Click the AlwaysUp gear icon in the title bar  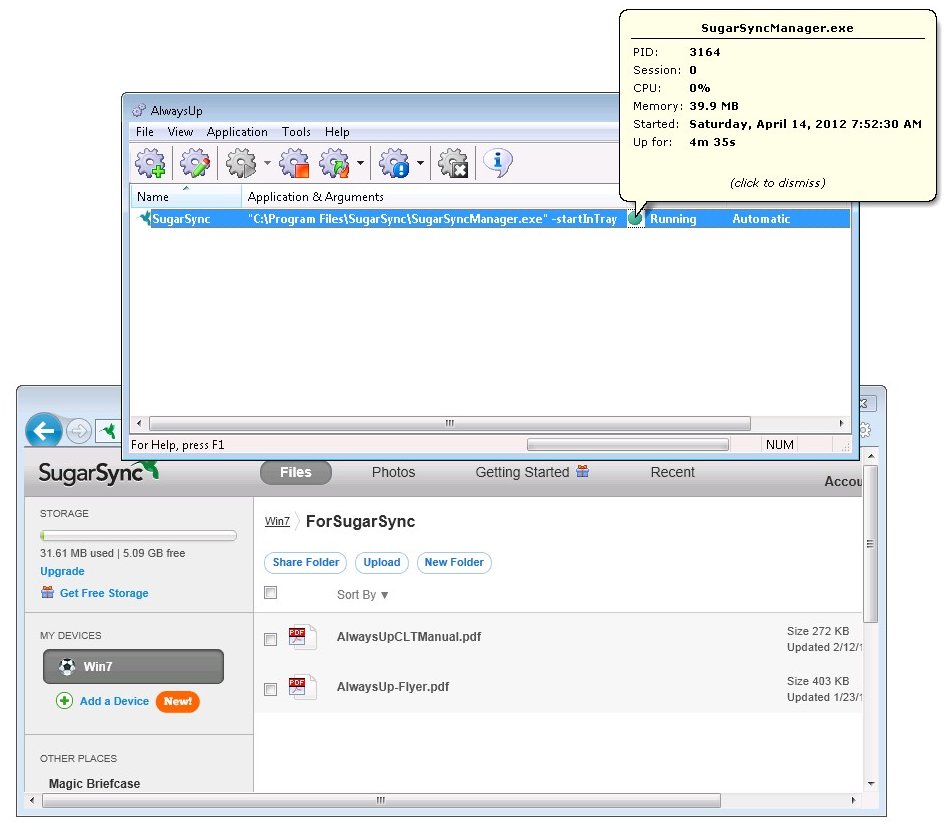click(139, 110)
